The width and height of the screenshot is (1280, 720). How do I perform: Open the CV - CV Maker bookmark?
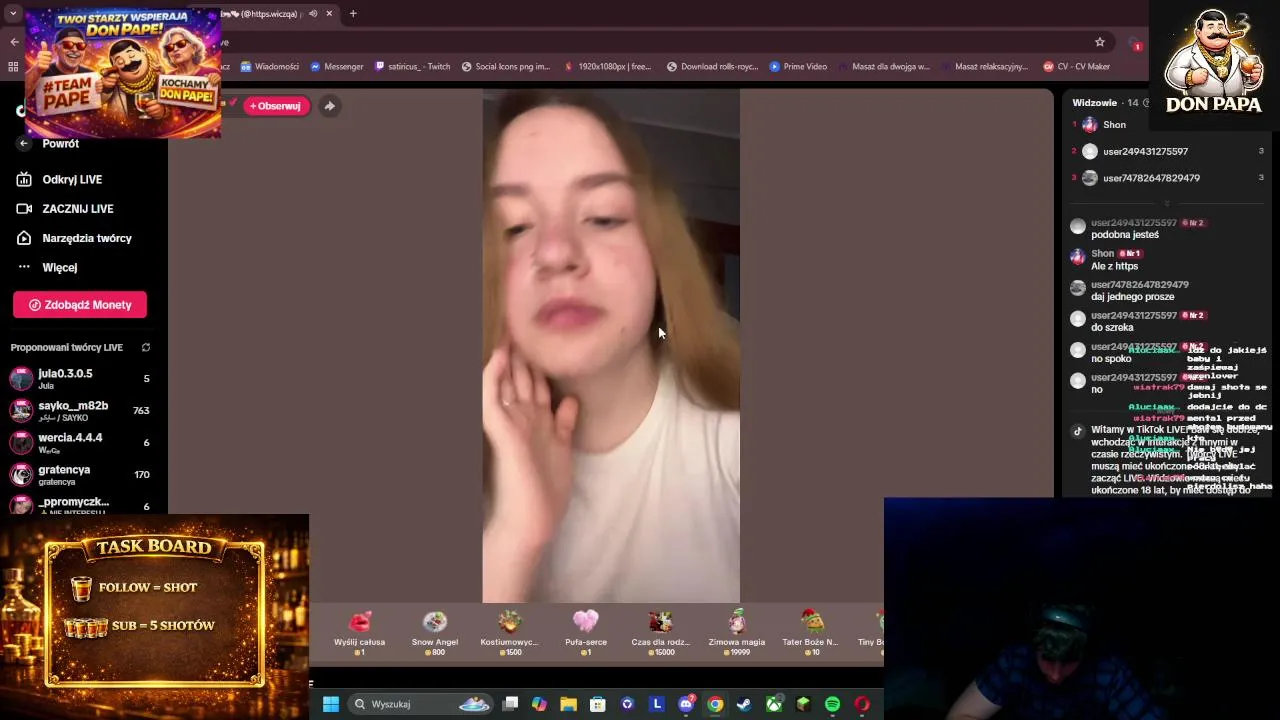point(1077,67)
